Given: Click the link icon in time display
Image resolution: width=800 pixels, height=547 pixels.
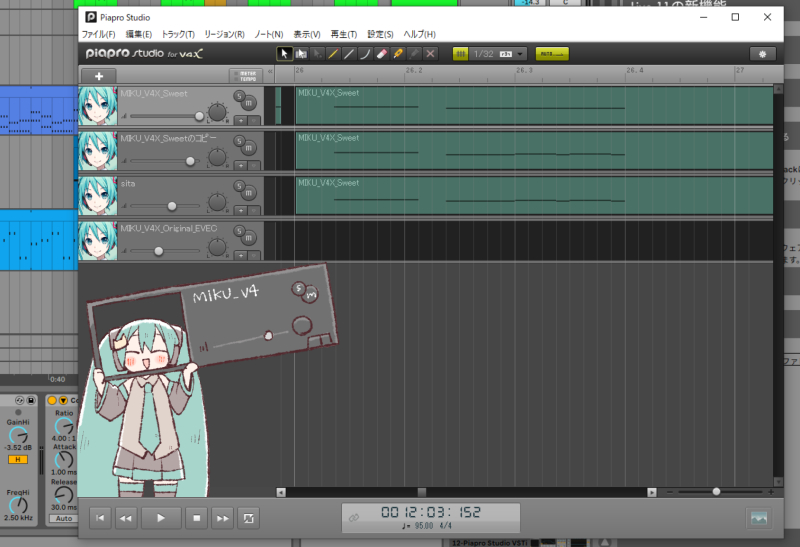Looking at the screenshot, I should pyautogui.click(x=354, y=518).
